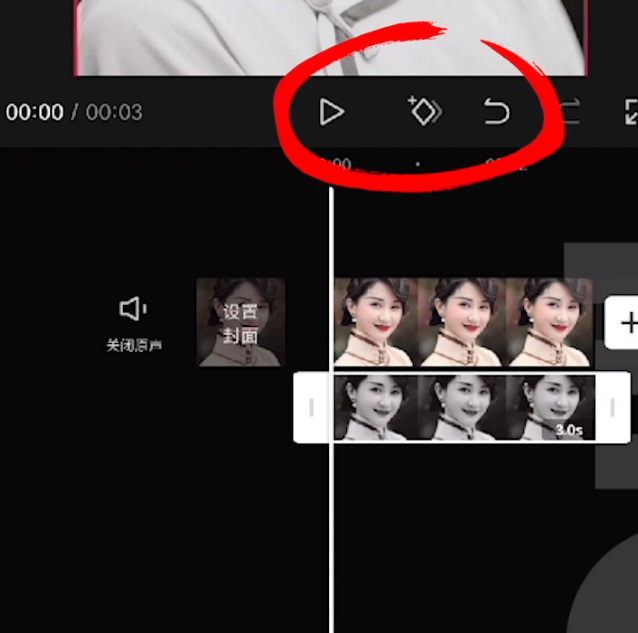The height and width of the screenshot is (633, 638).
Task: Select the black-and-white overlay clip
Action: tap(464, 407)
